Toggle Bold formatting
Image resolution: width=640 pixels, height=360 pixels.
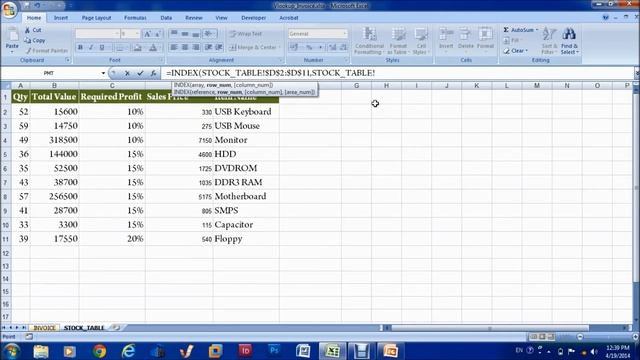(x=80, y=48)
